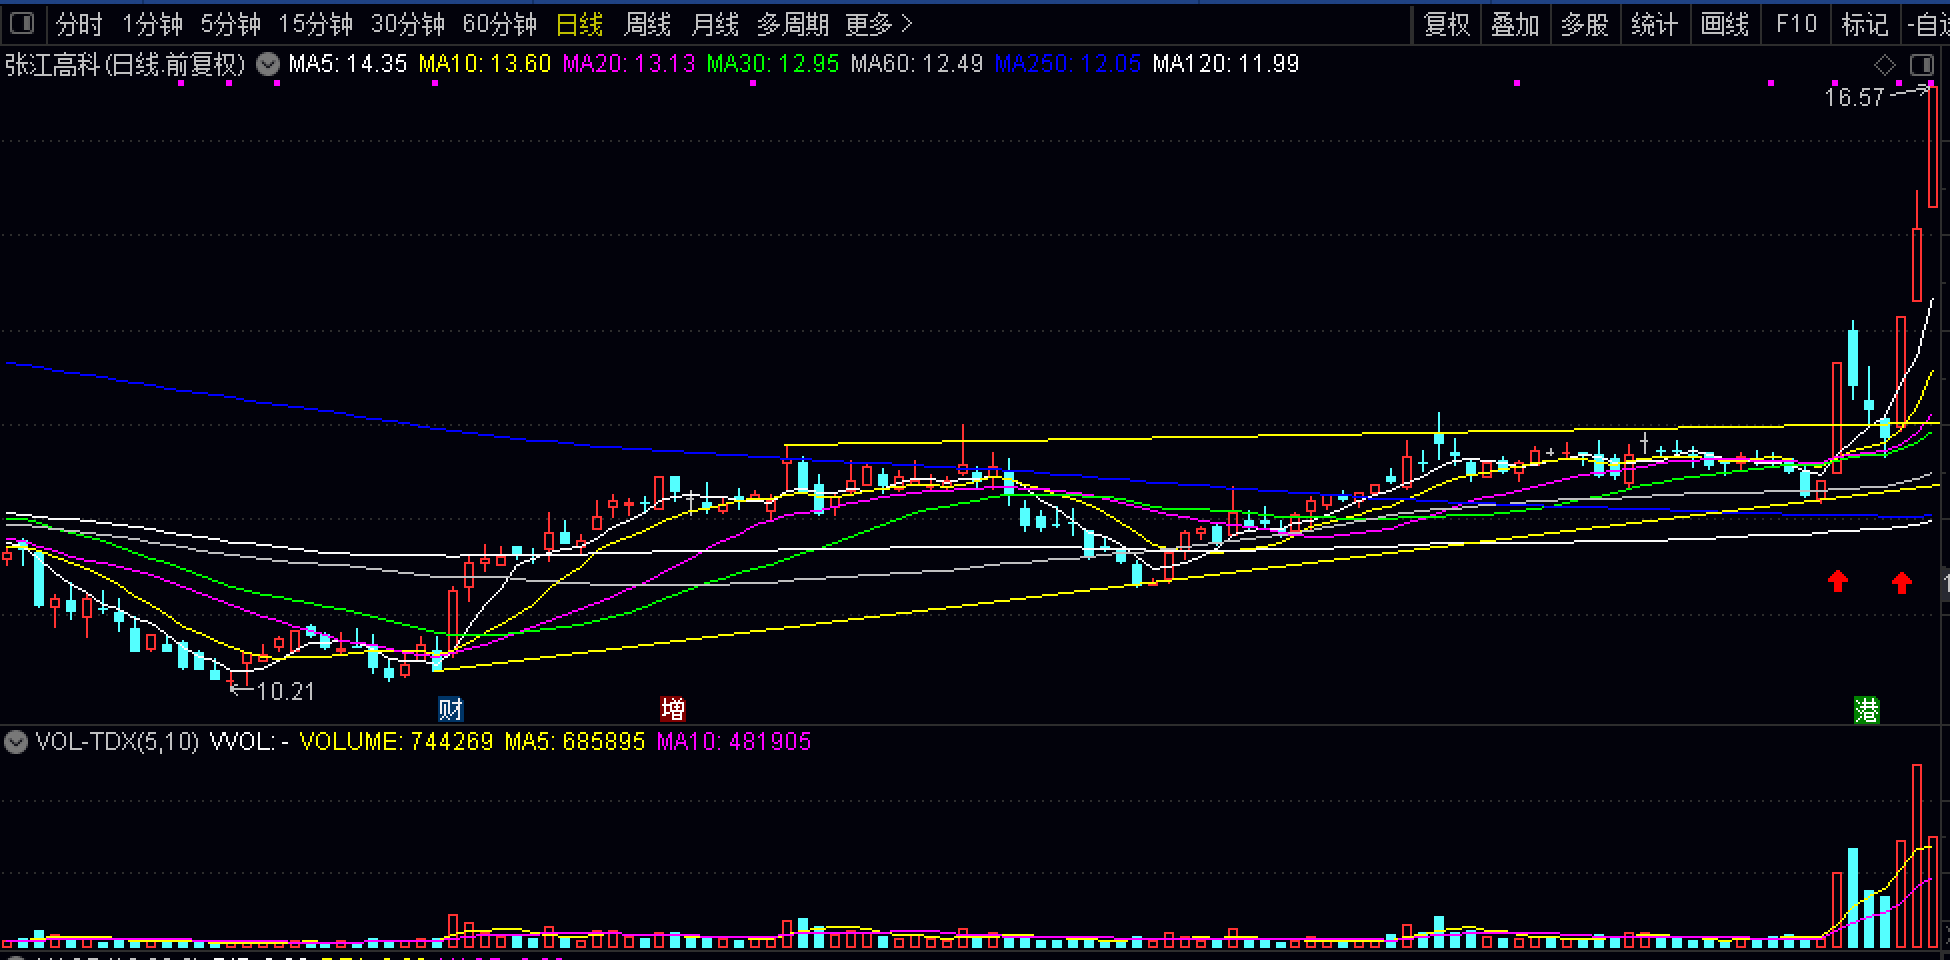Open F10 company information

(1796, 24)
